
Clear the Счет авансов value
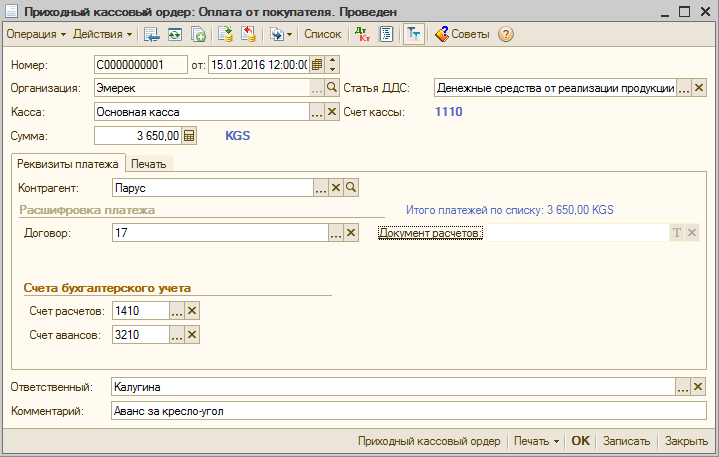[x=193, y=336]
